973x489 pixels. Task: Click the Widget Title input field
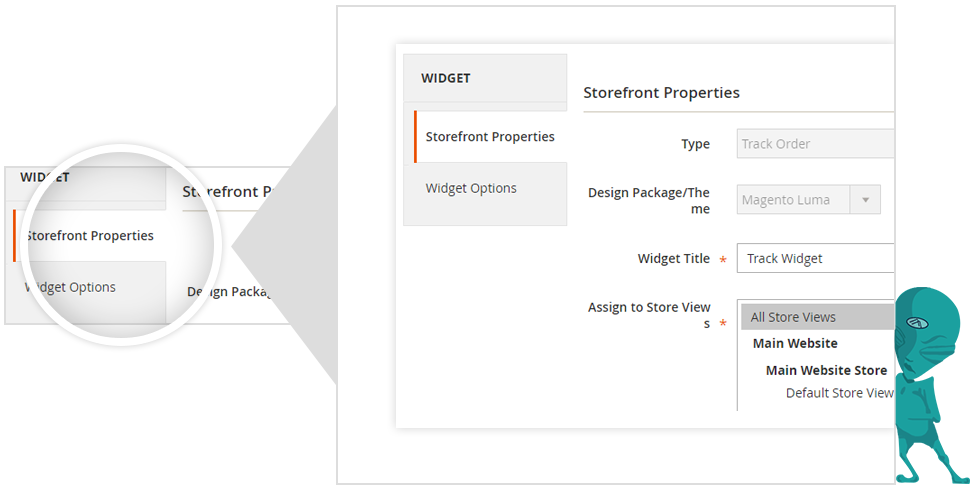(814, 259)
